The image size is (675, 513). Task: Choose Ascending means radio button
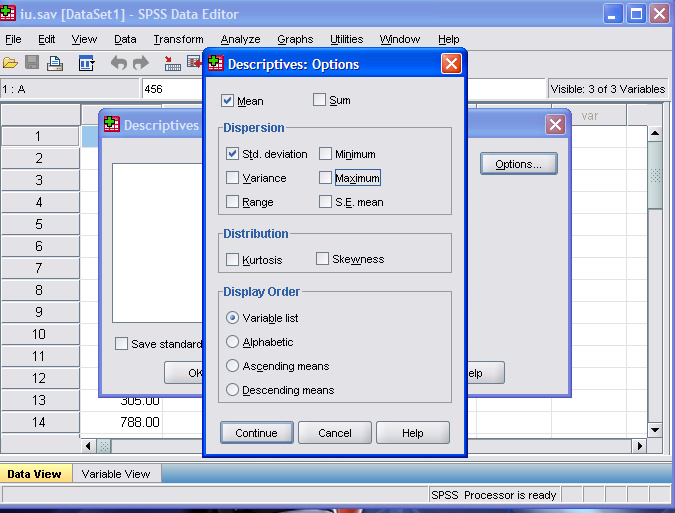[x=232, y=366]
